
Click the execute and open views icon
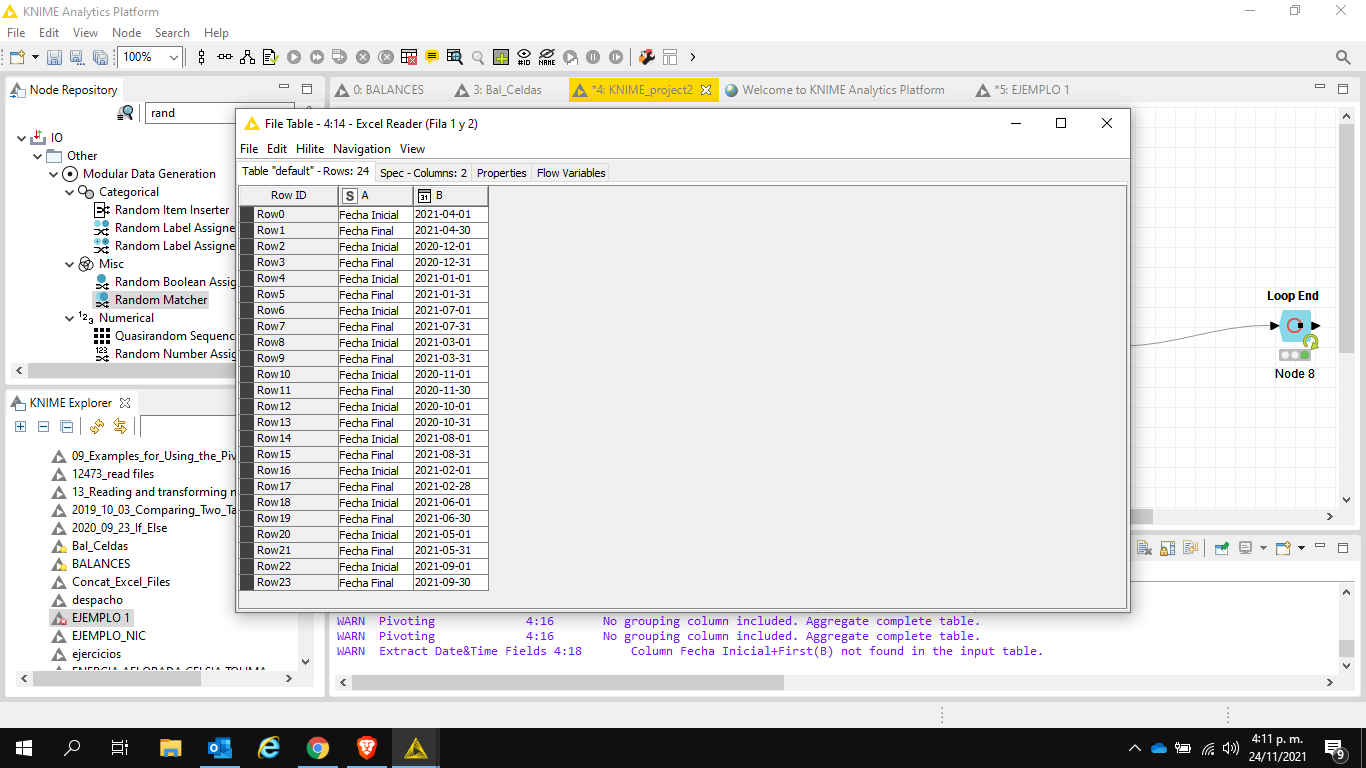click(x=340, y=57)
